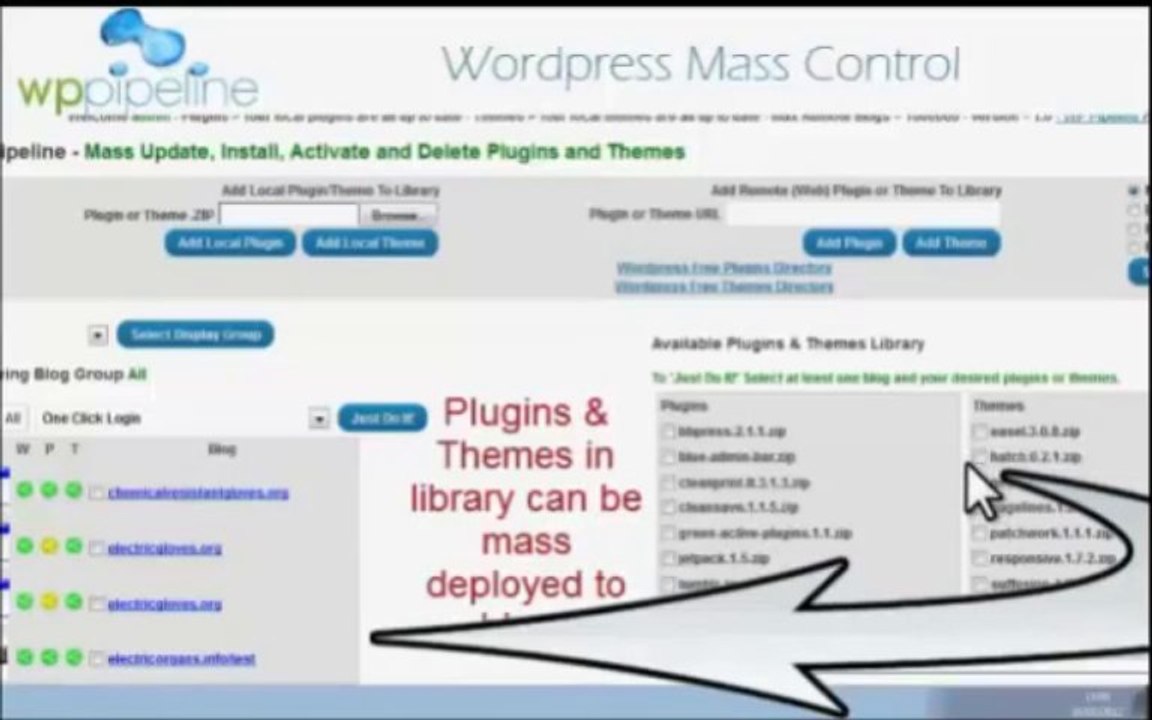Open Wordpress Free Plugins Directory link
The image size is (1152, 720).
pos(724,267)
